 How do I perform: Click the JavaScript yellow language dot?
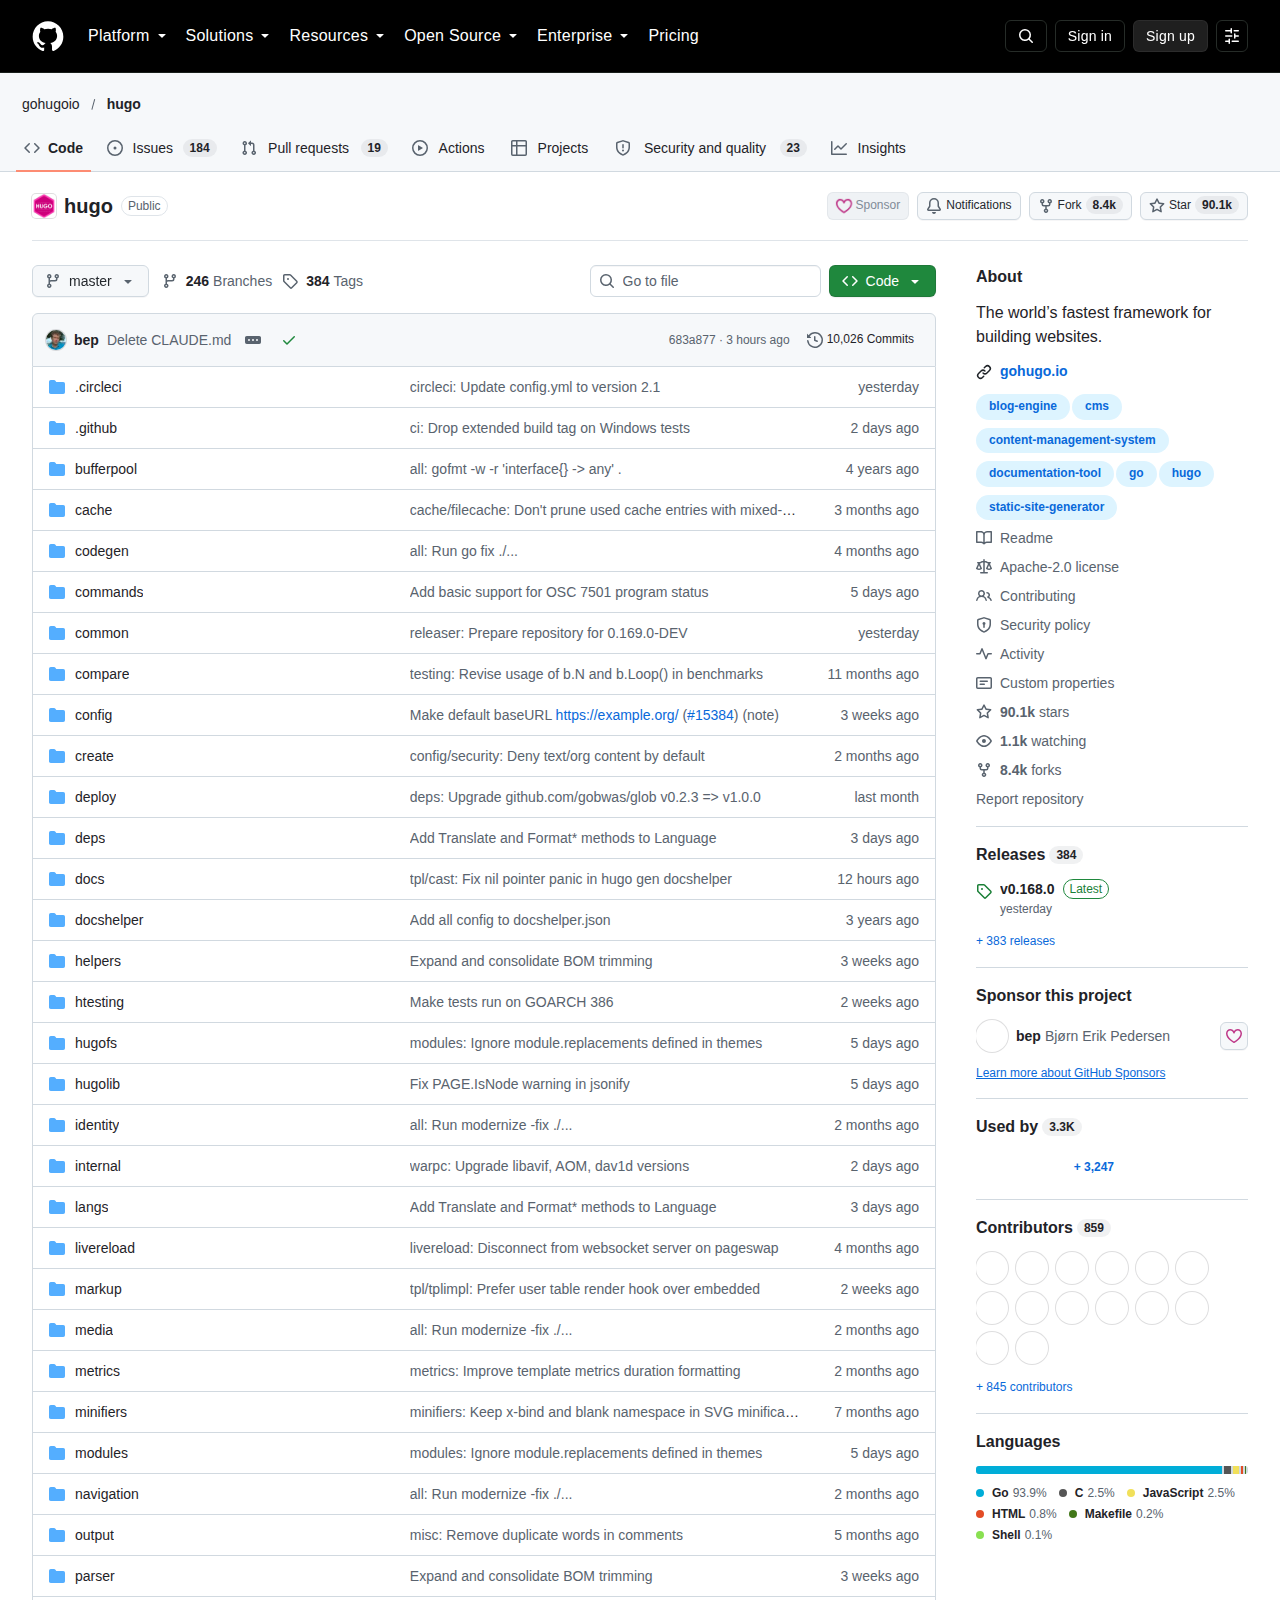click(x=1131, y=1493)
